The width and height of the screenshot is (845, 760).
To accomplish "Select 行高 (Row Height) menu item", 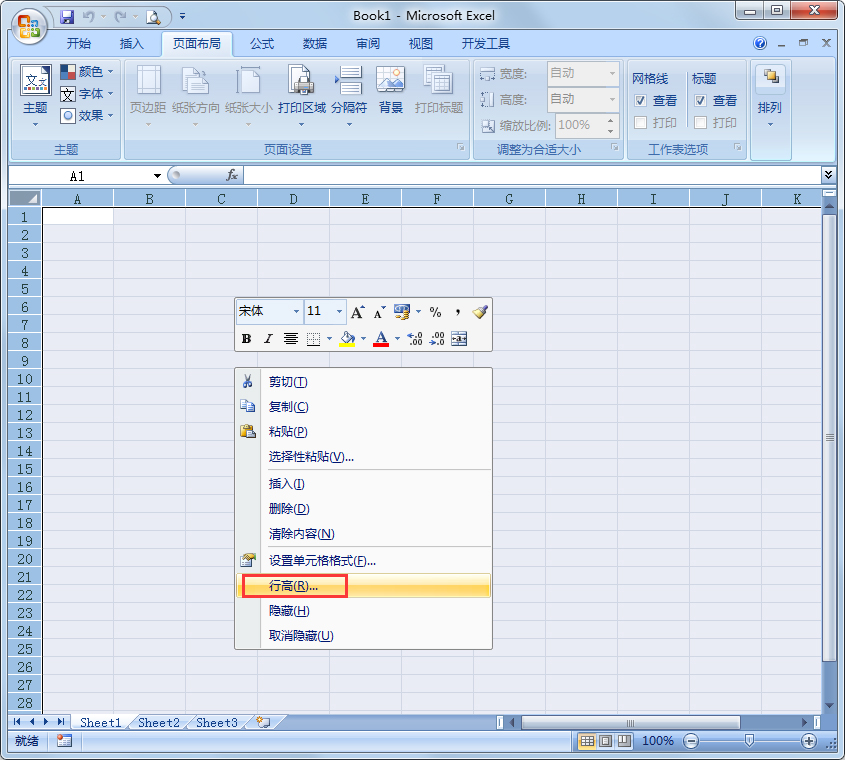I will pyautogui.click(x=290, y=587).
